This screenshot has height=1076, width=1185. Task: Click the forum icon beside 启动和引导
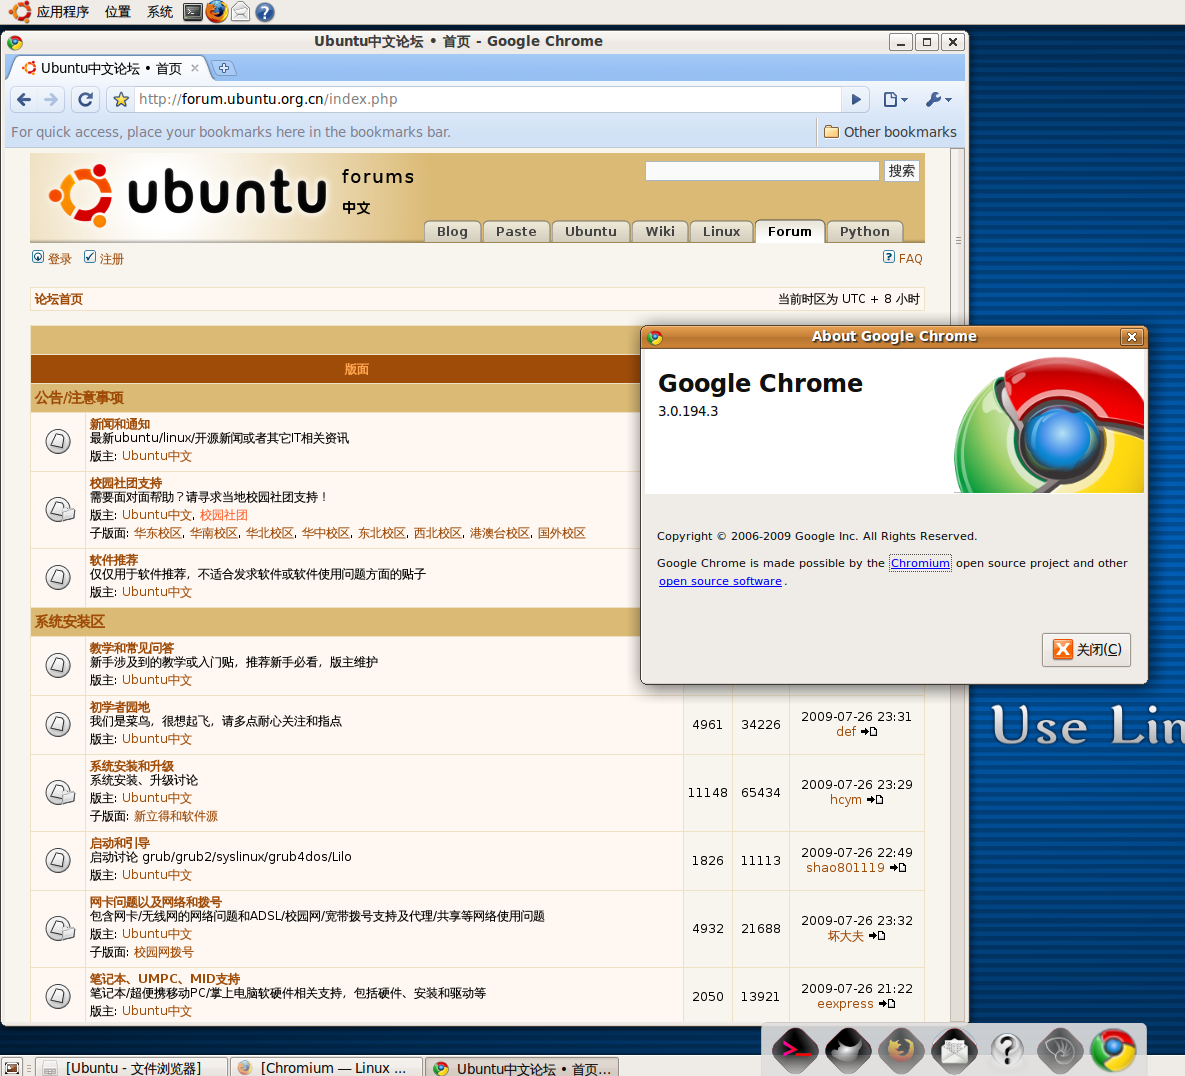58,859
